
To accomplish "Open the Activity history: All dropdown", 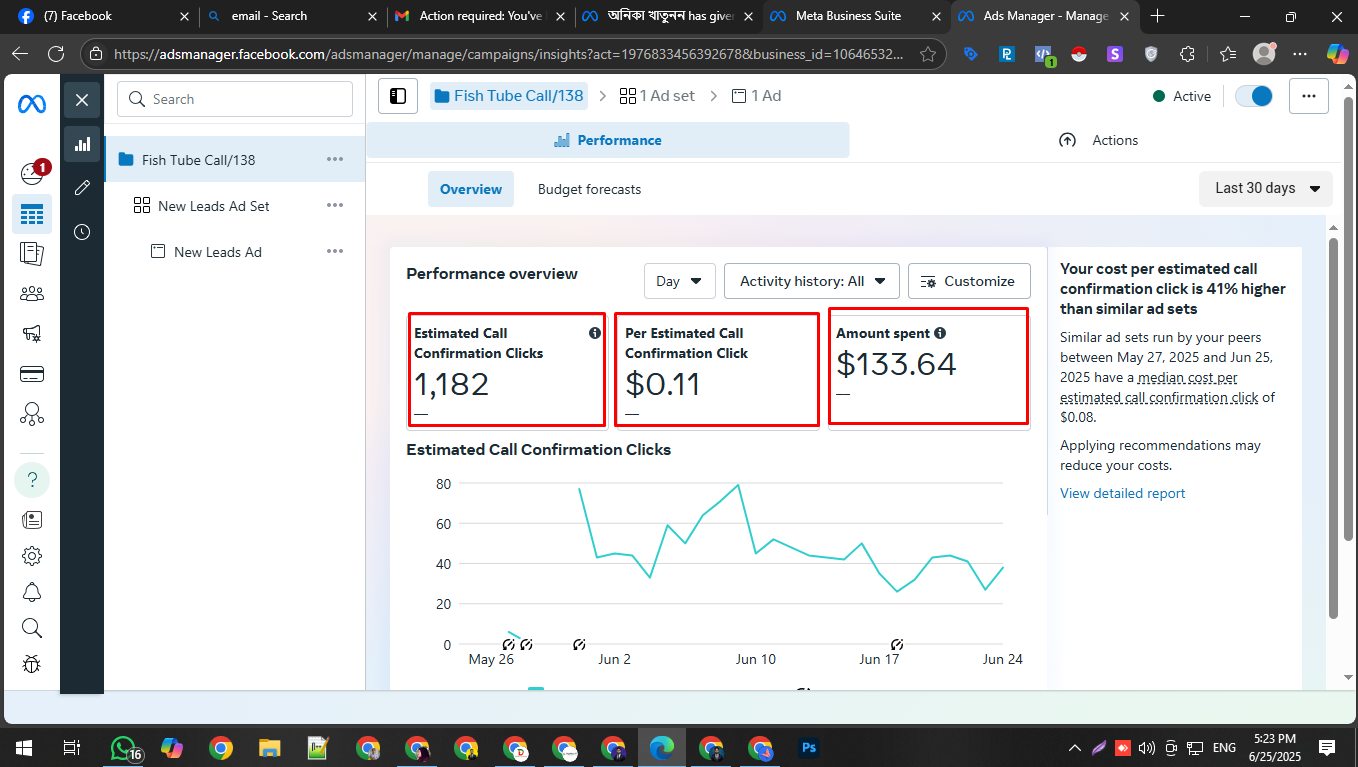I will 811,281.
